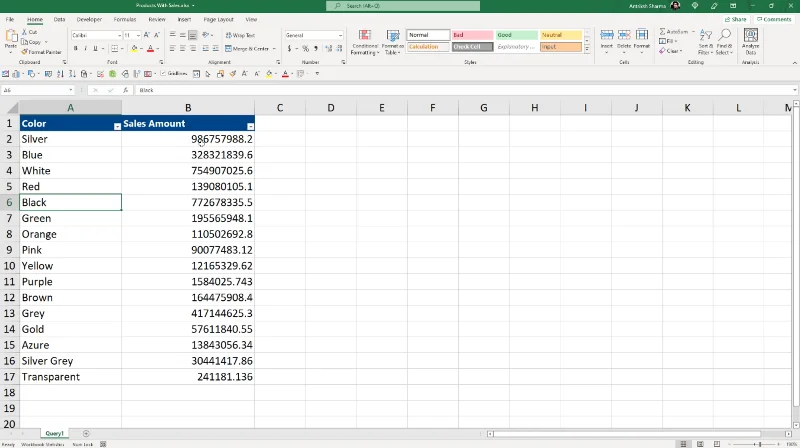Open the font size dropdown
Viewport: 800px width, 448px height.
pos(138,35)
